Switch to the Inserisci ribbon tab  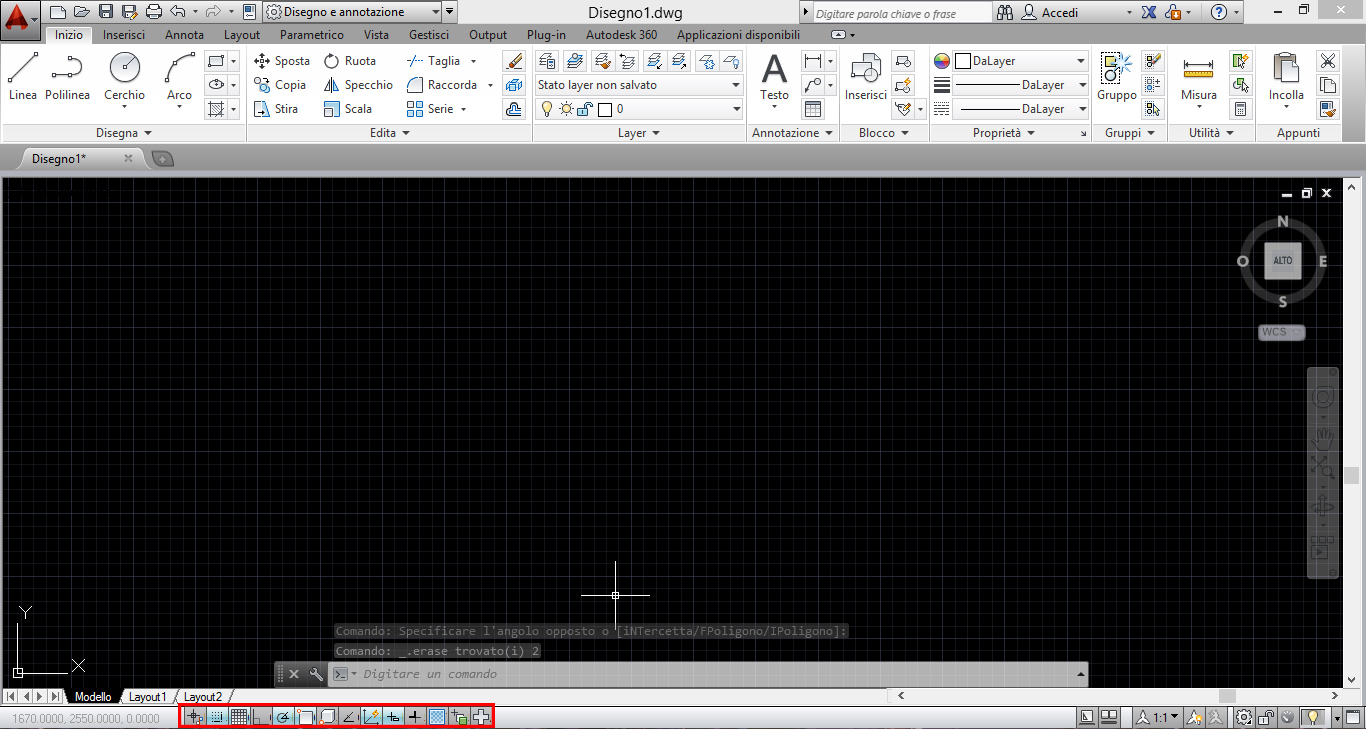tap(124, 35)
